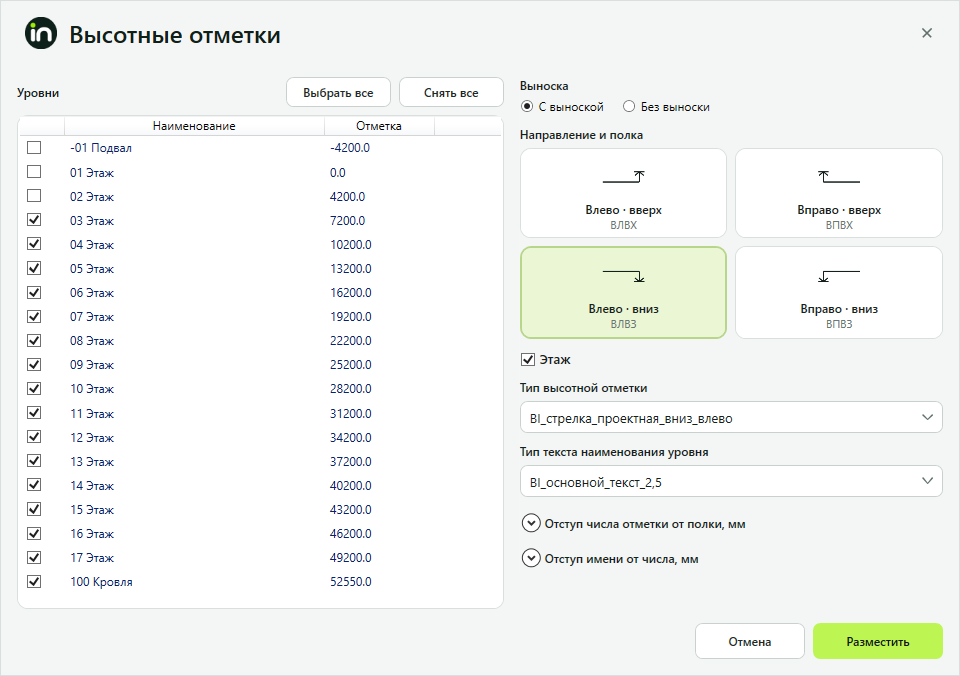Select the 'Вправо · вверх' direction card
This screenshot has width=960, height=676.
point(839,193)
